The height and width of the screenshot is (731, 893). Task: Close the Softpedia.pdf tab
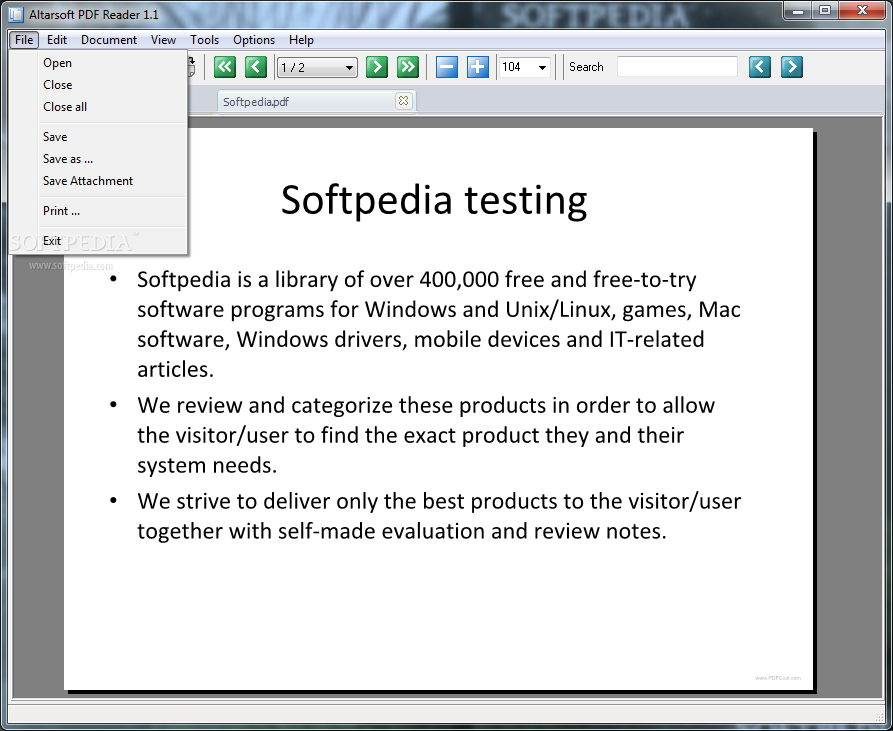point(403,101)
